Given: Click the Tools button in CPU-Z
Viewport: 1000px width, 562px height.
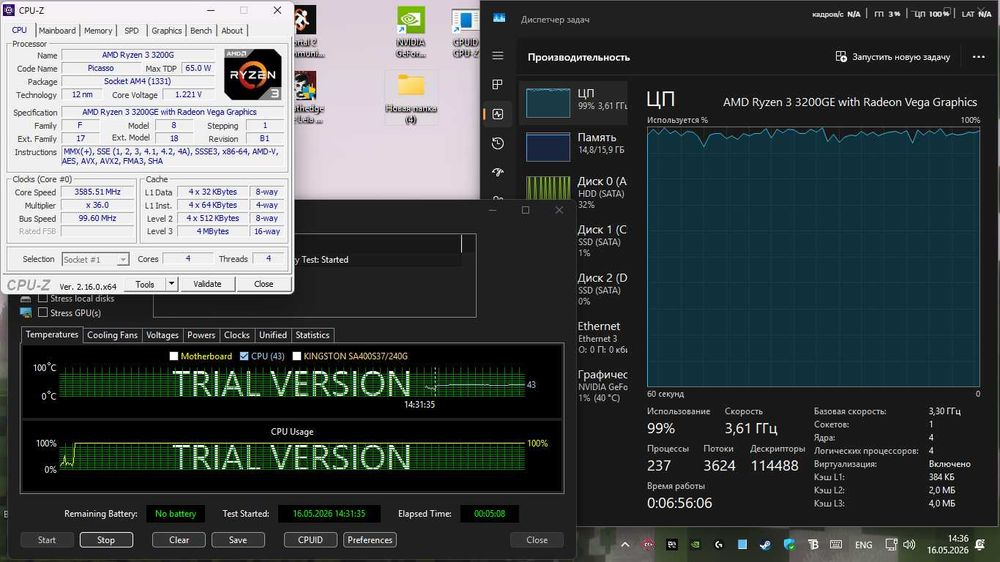Looking at the screenshot, I should pos(145,284).
